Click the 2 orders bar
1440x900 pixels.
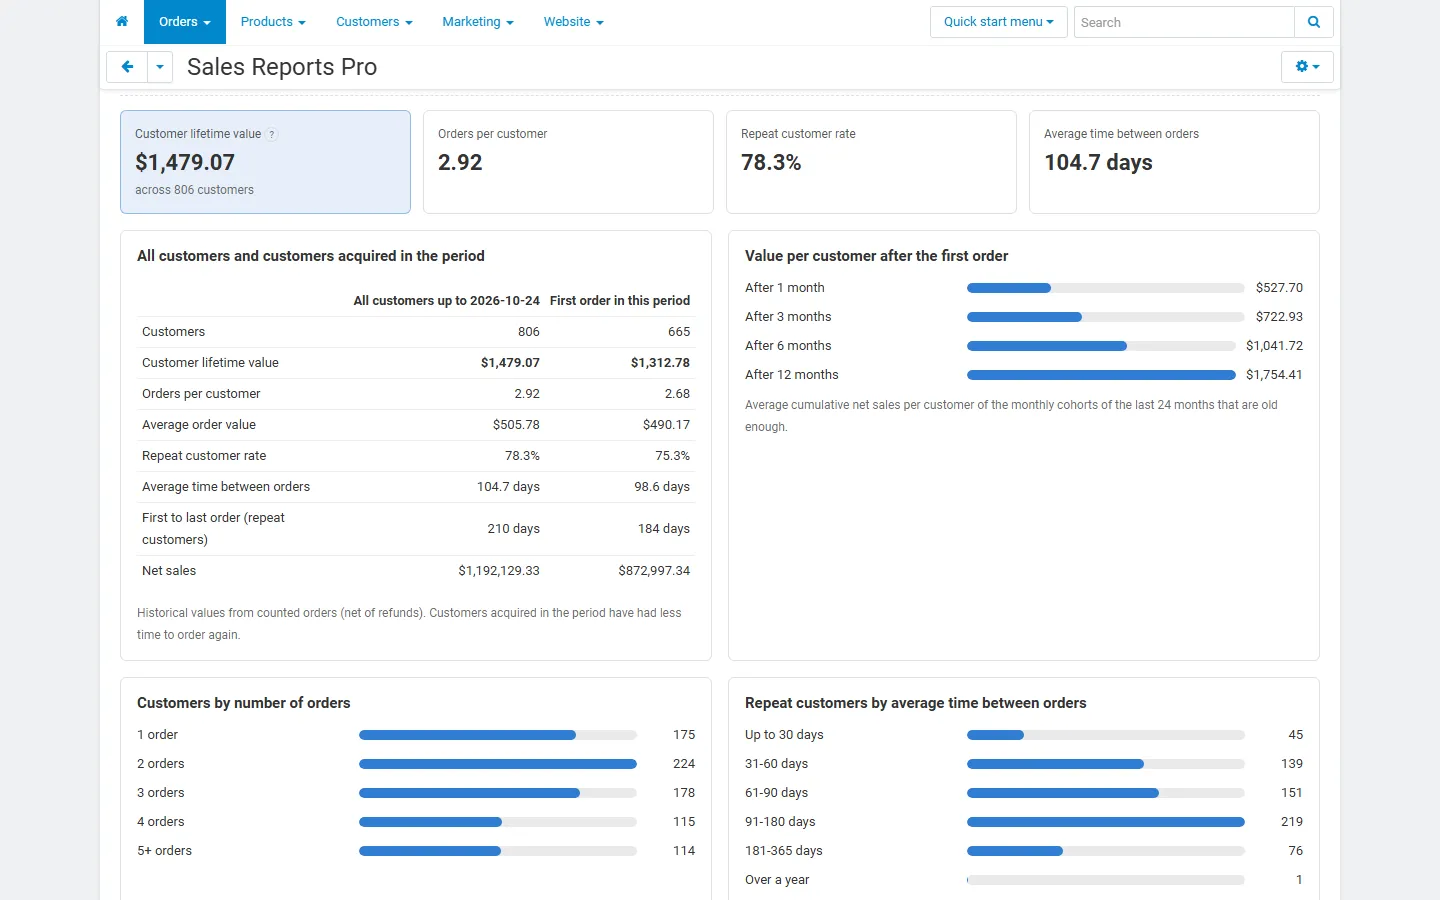[x=498, y=764]
